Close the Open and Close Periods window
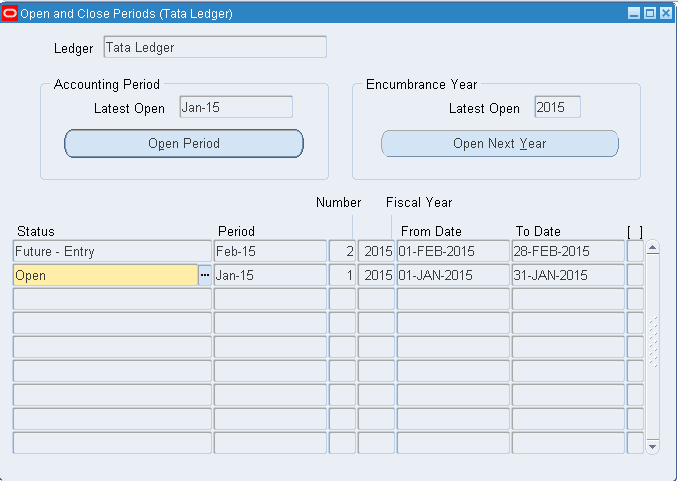This screenshot has height=481, width=678. pos(665,14)
